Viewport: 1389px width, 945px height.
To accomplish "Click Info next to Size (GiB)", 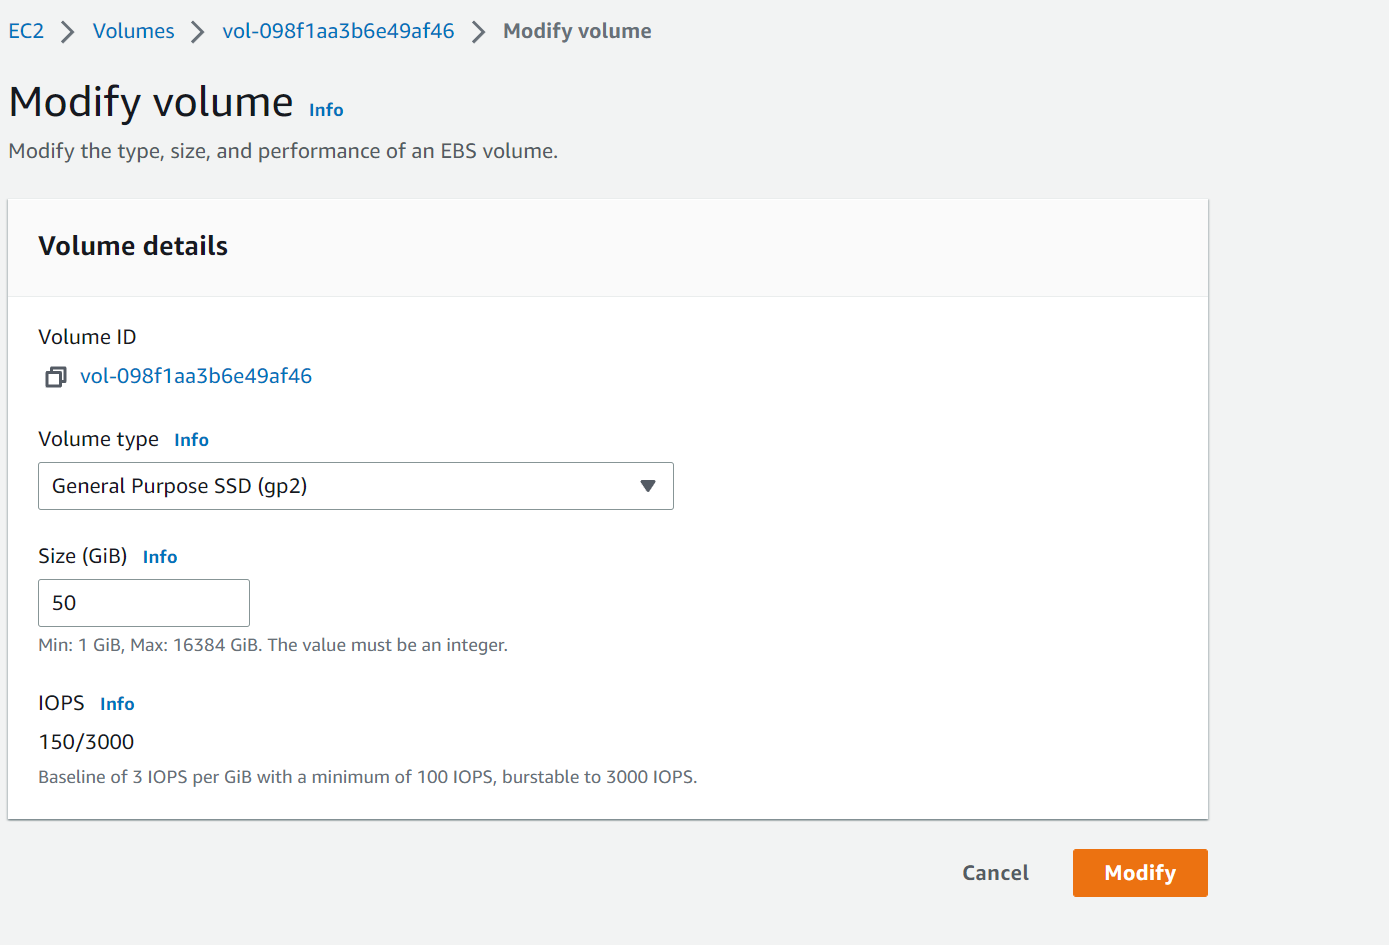I will pyautogui.click(x=160, y=556).
